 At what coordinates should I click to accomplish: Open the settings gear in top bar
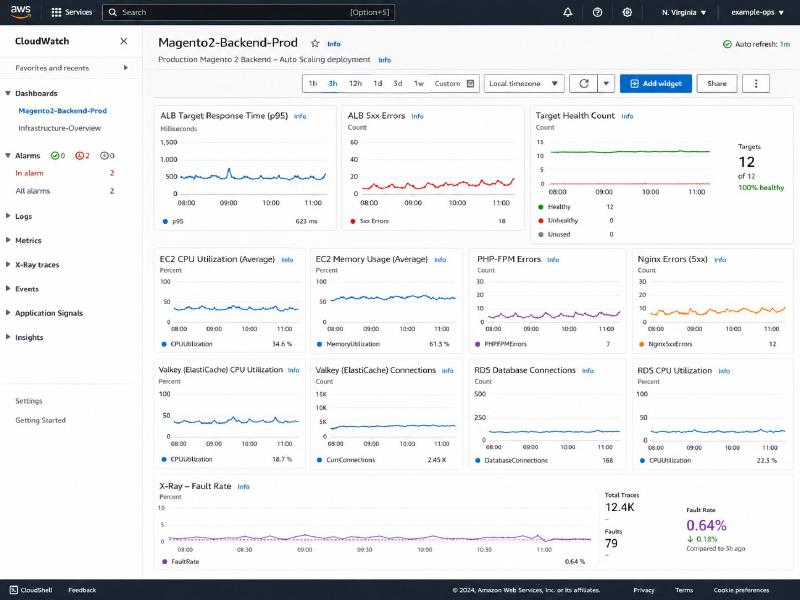point(627,12)
